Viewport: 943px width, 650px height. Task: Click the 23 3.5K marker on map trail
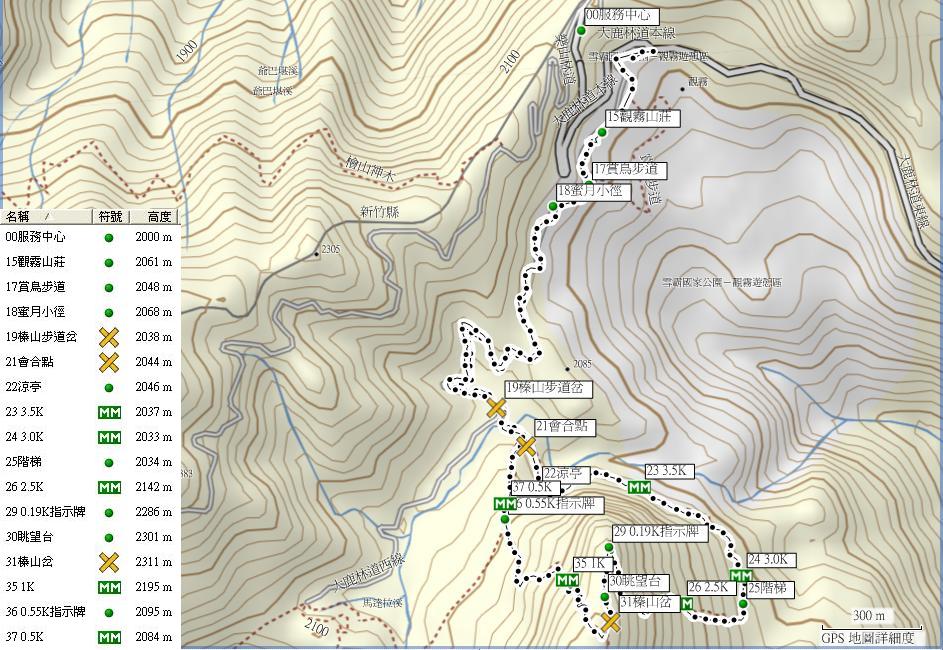pyautogui.click(x=639, y=488)
